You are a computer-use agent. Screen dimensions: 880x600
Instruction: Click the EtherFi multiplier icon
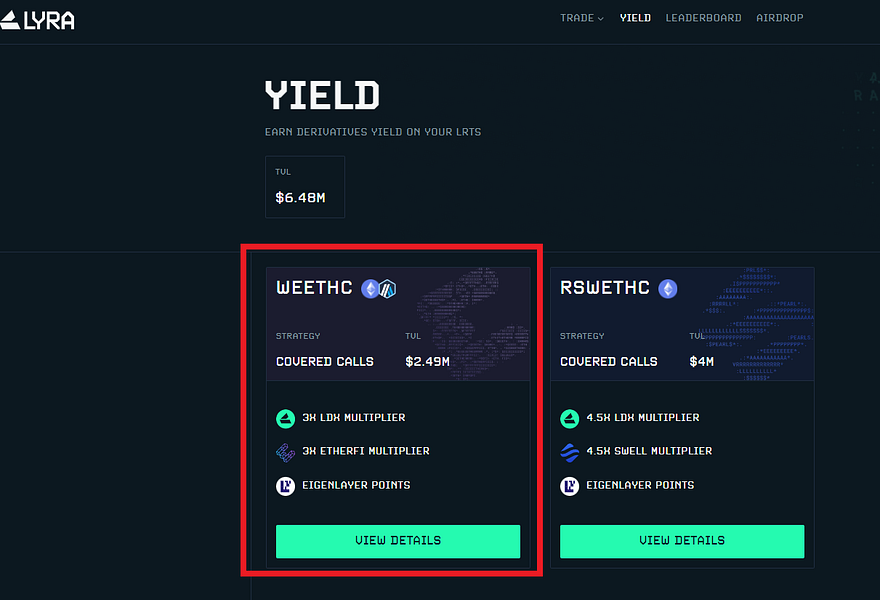(x=286, y=452)
